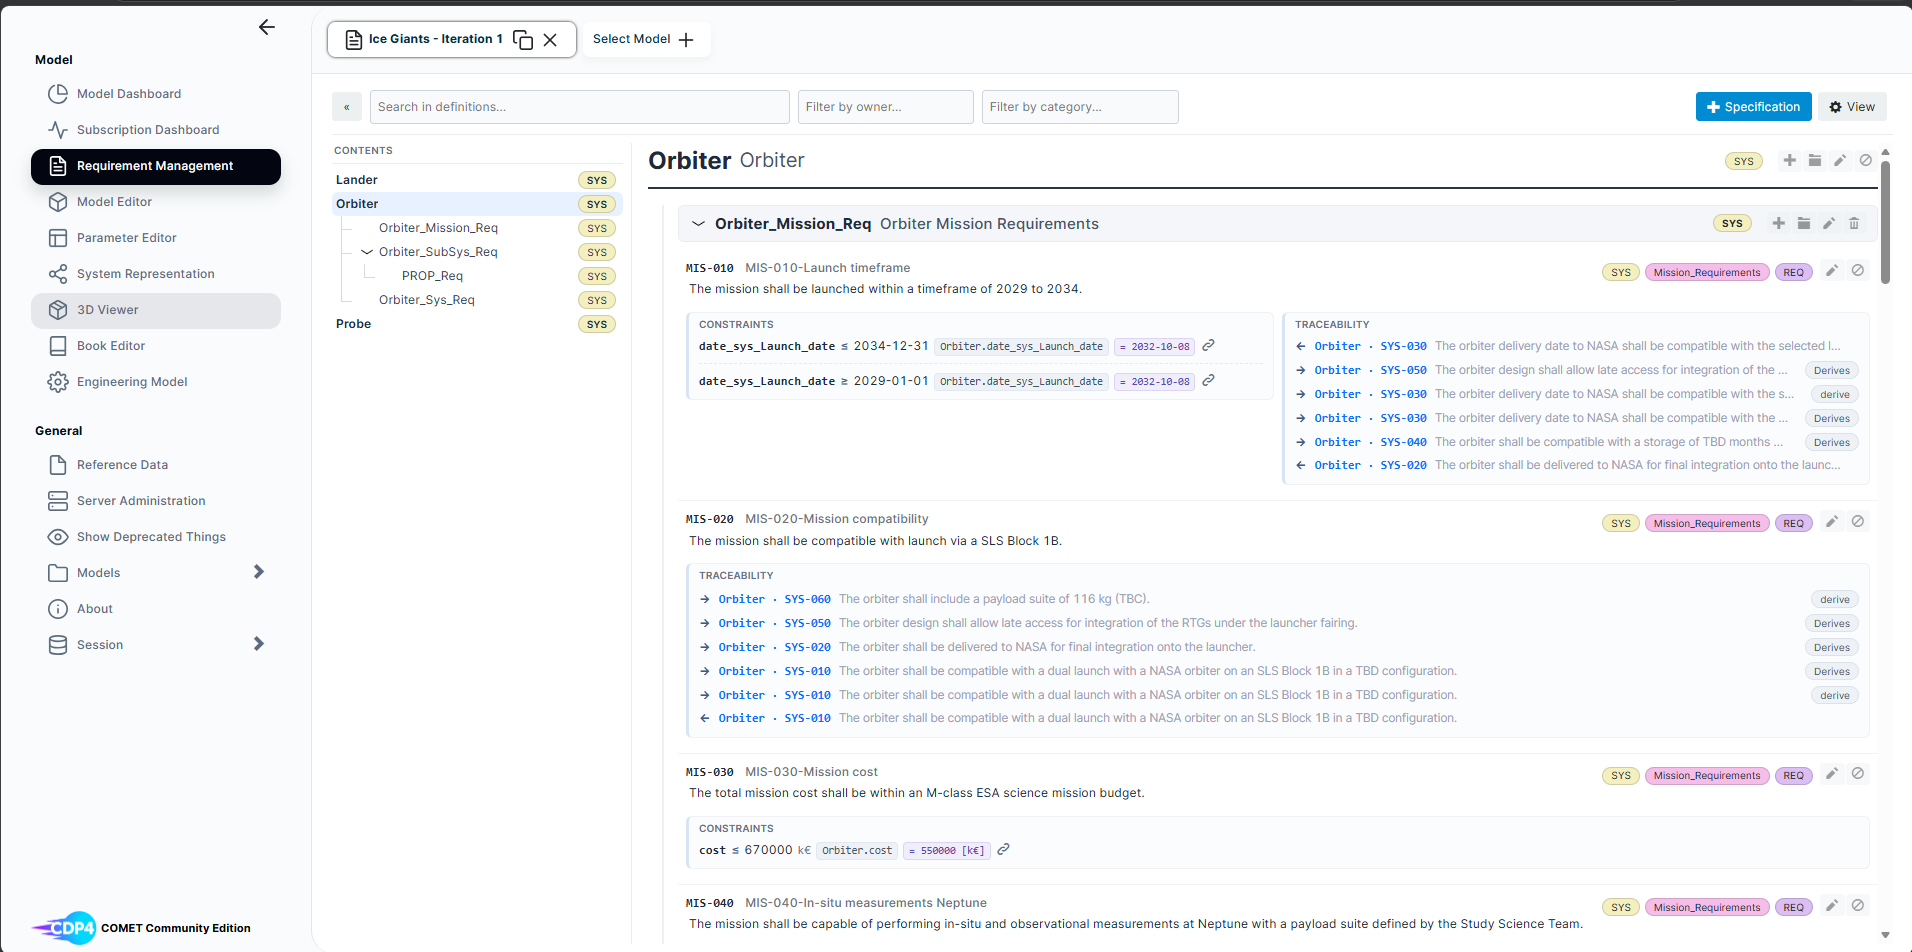
Task: Click the plus icon in Orbiter header
Action: click(x=1790, y=160)
